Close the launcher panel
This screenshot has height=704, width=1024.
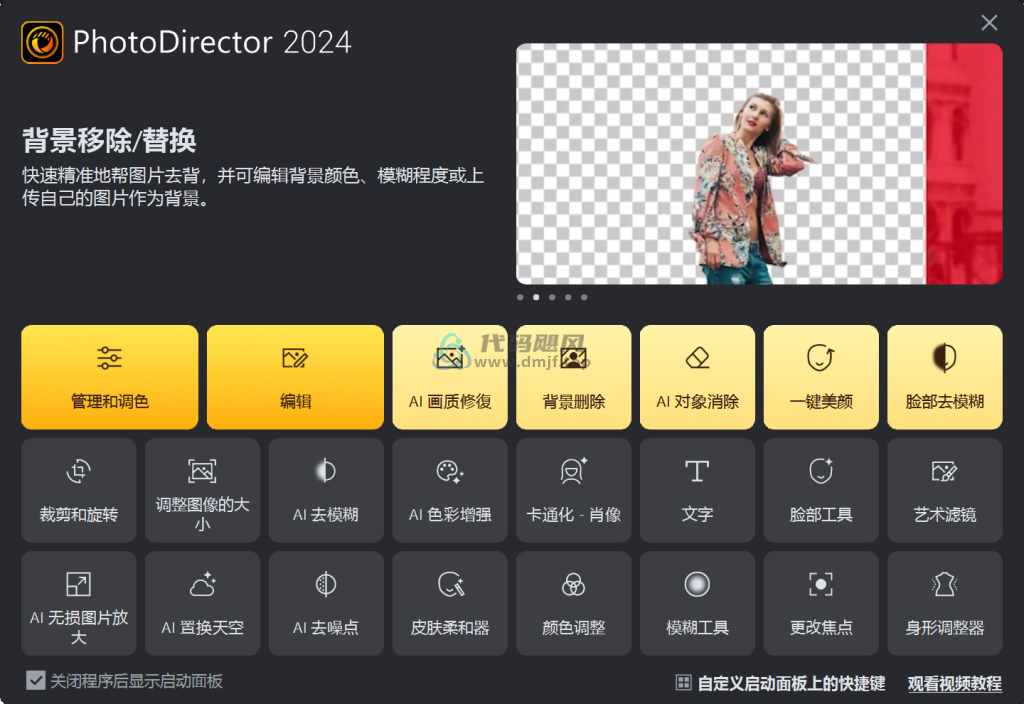(x=989, y=23)
